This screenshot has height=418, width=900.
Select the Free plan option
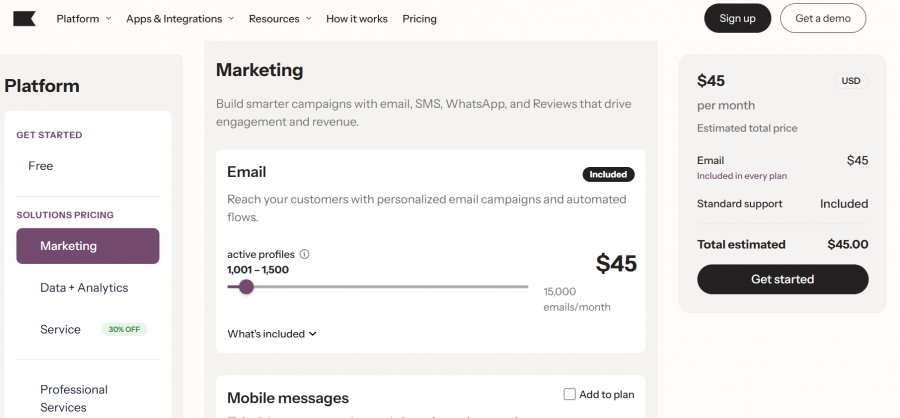click(41, 166)
